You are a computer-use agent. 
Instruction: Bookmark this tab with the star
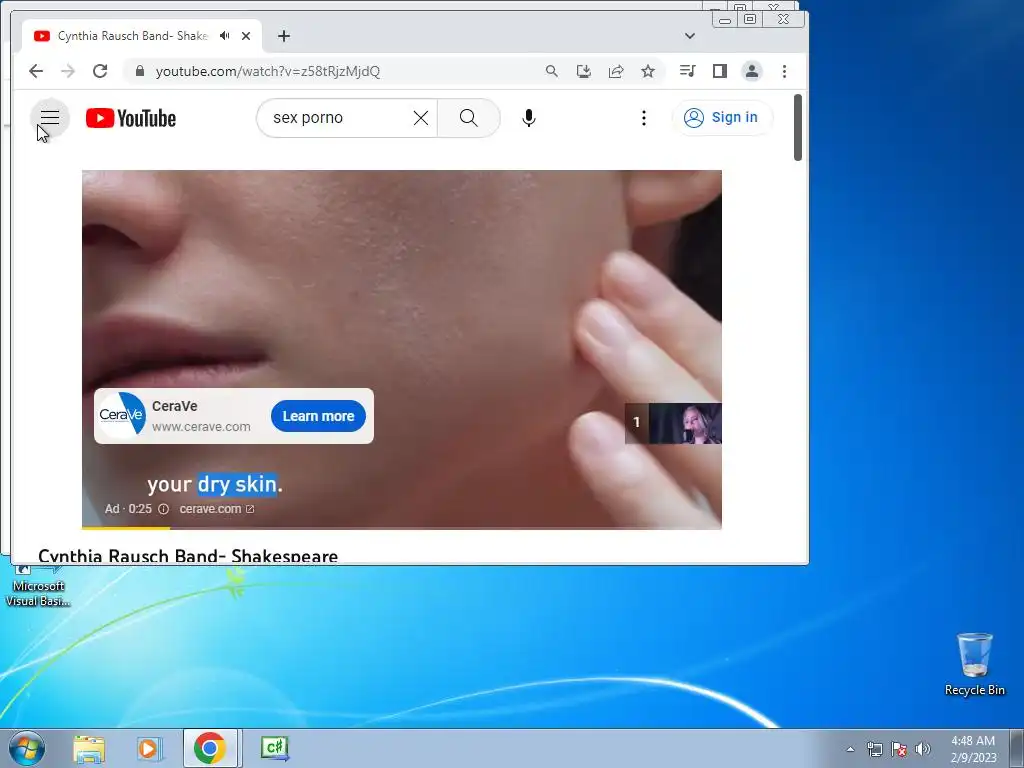(x=648, y=71)
